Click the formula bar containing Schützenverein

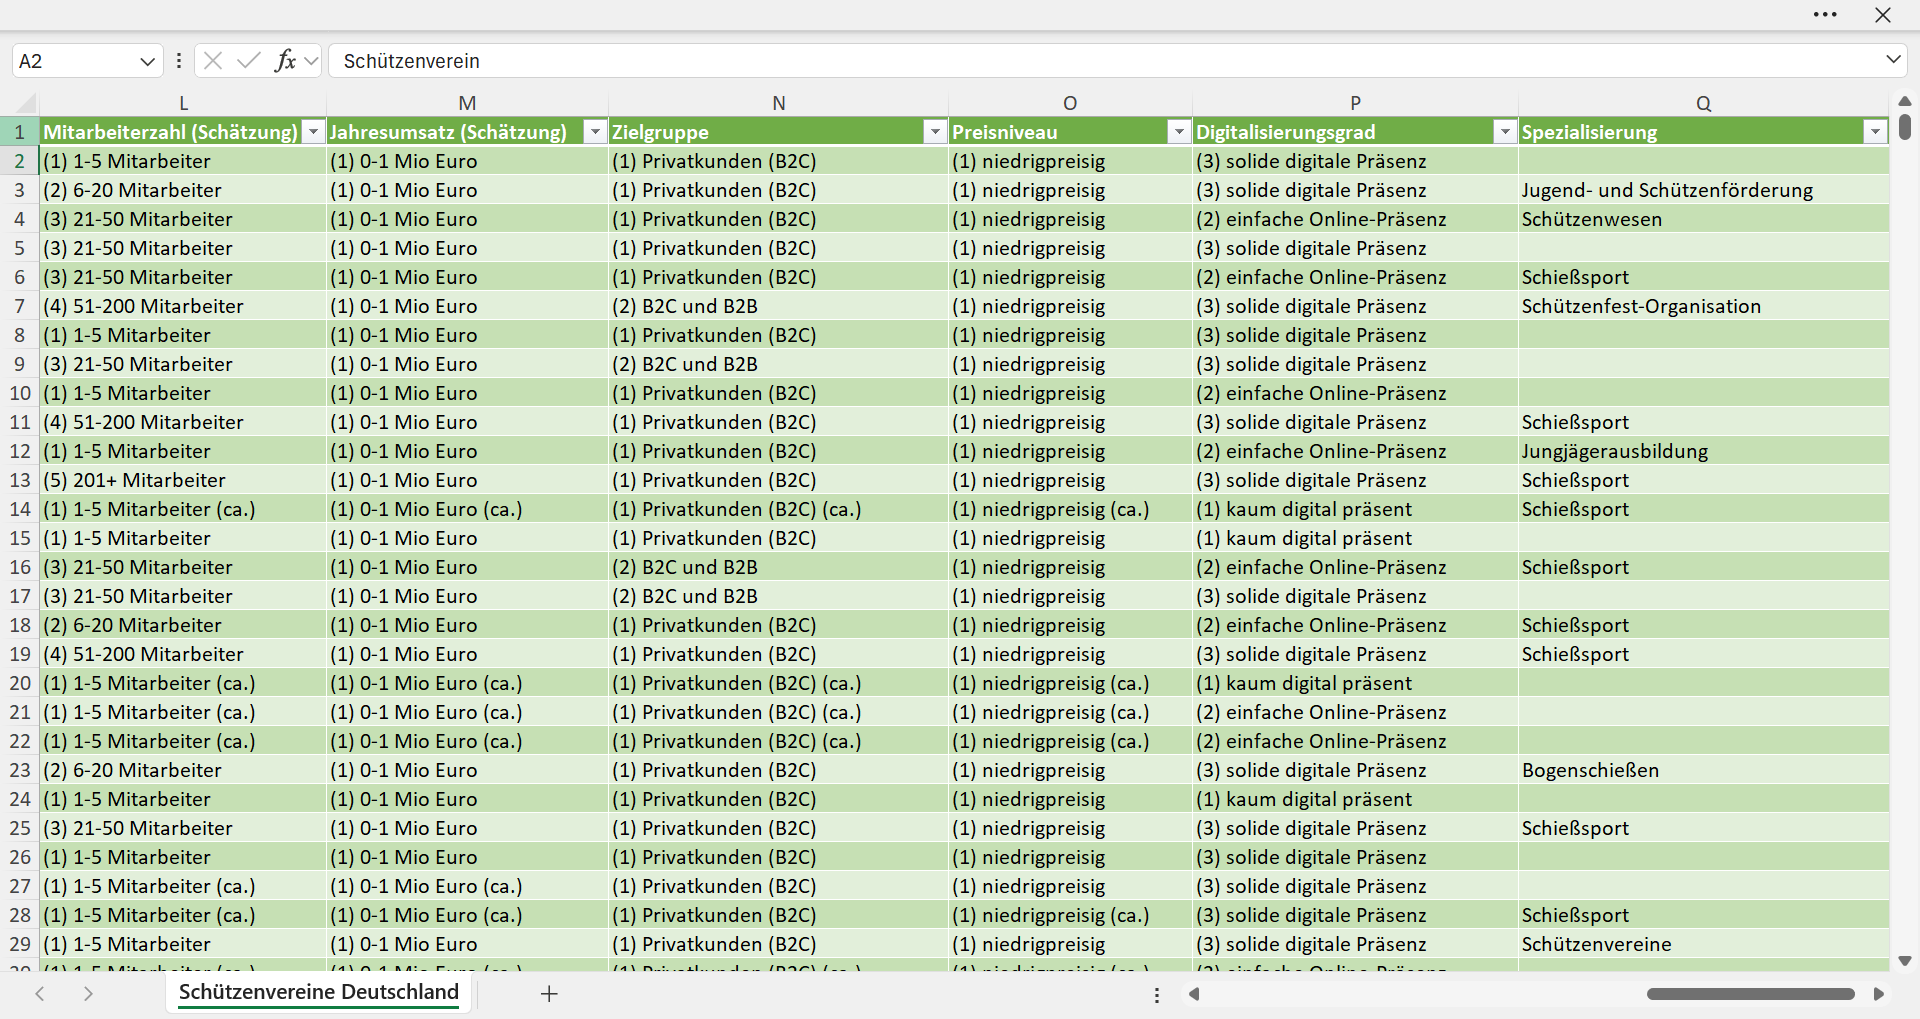[x=1105, y=61]
